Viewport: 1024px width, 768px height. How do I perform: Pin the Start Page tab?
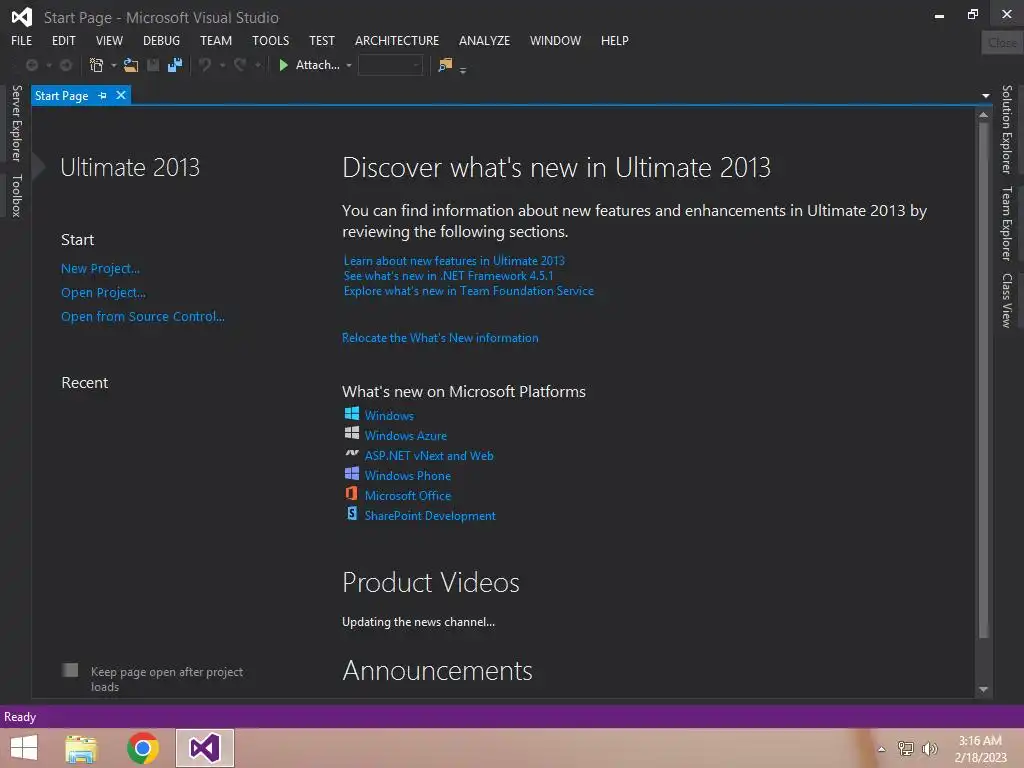coord(102,96)
